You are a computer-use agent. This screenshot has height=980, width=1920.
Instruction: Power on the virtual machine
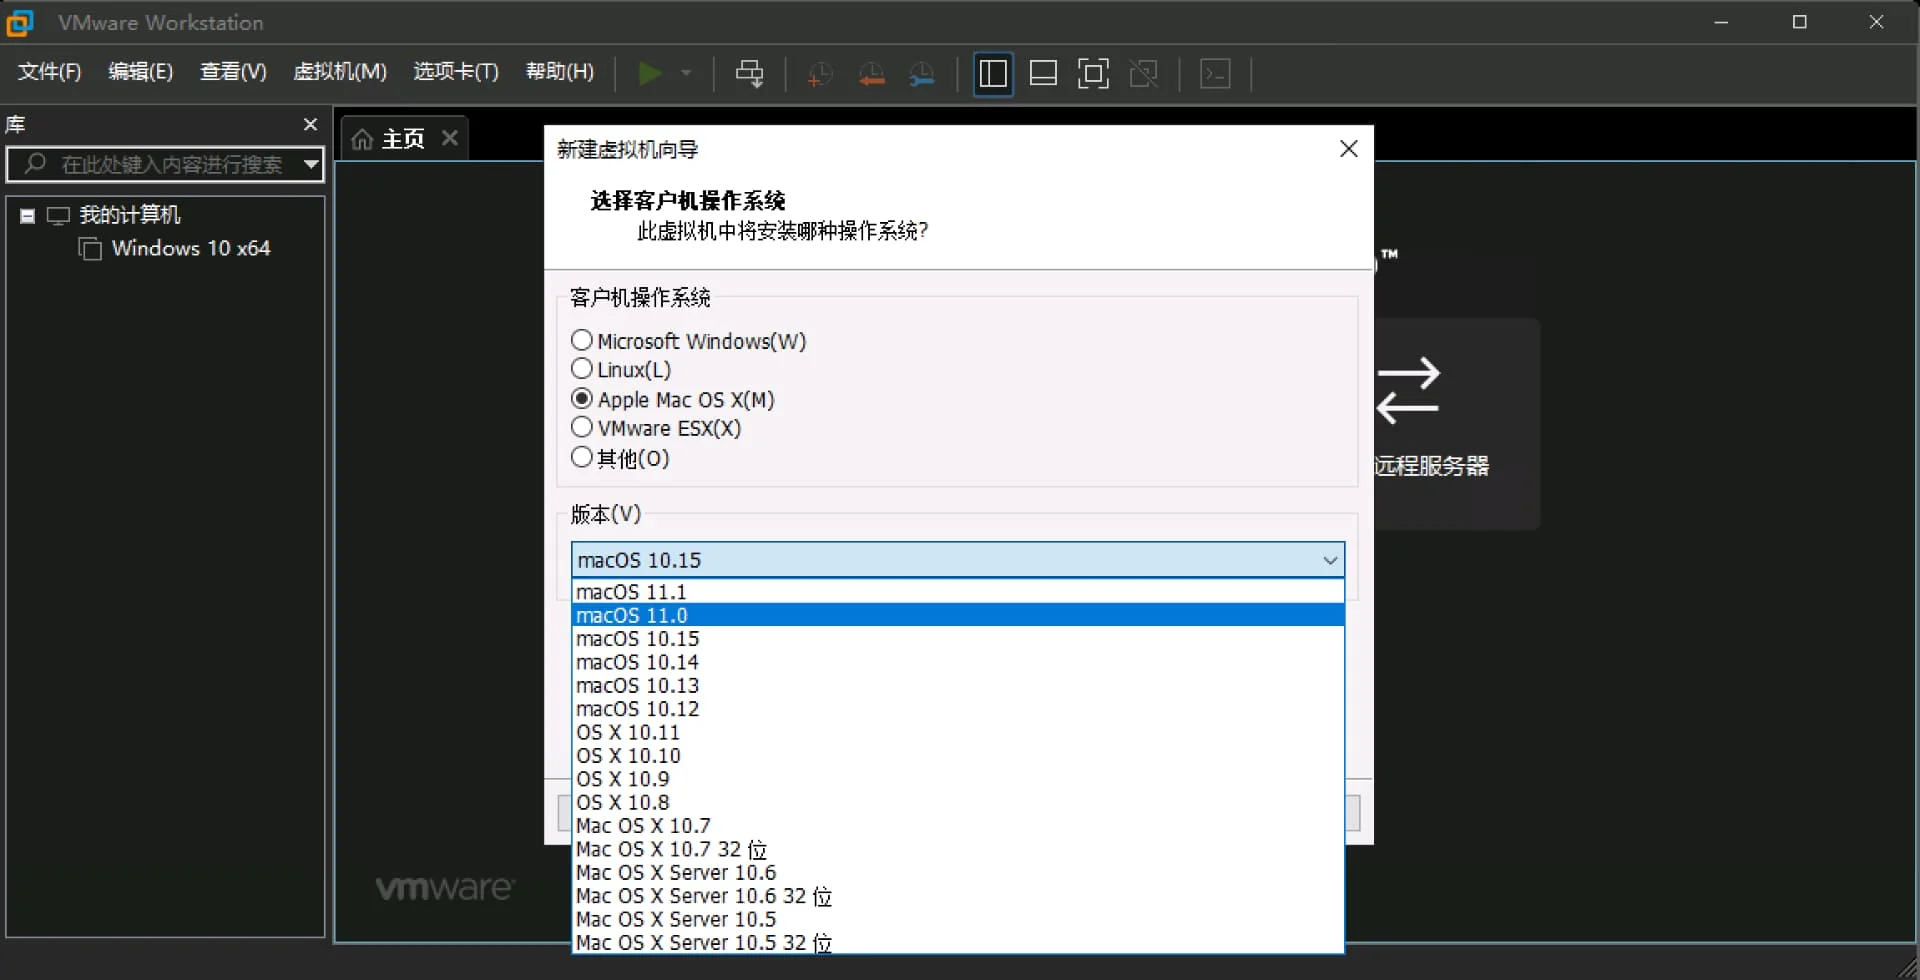click(x=650, y=73)
